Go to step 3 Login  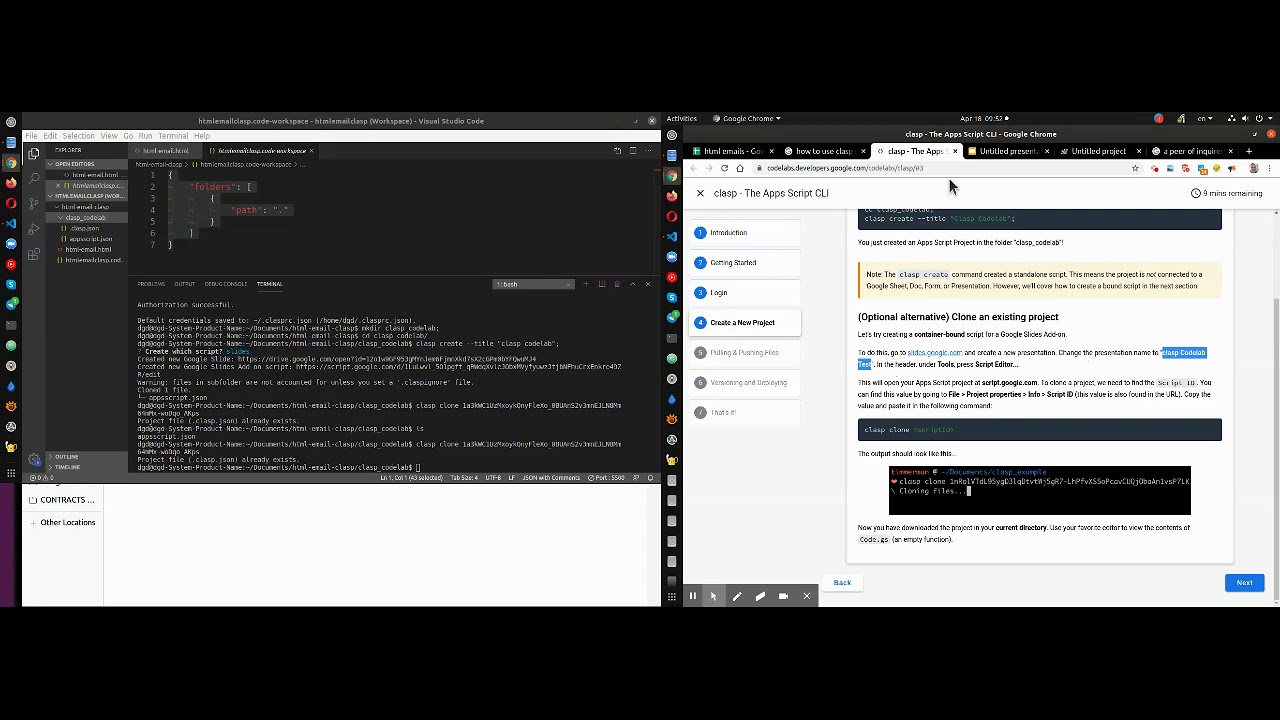(742, 293)
